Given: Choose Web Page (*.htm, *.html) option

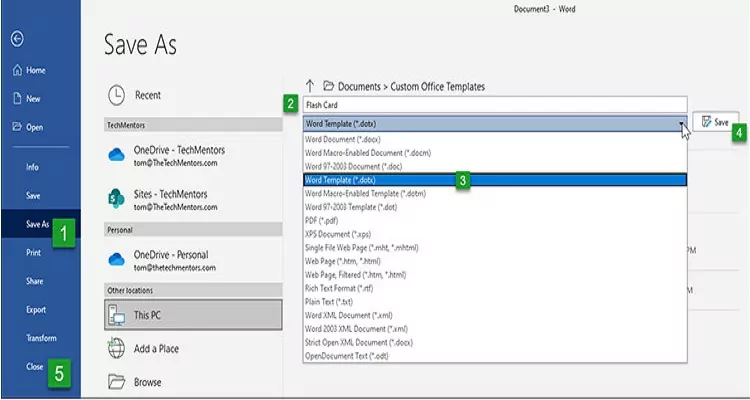Looking at the screenshot, I should [495, 261].
